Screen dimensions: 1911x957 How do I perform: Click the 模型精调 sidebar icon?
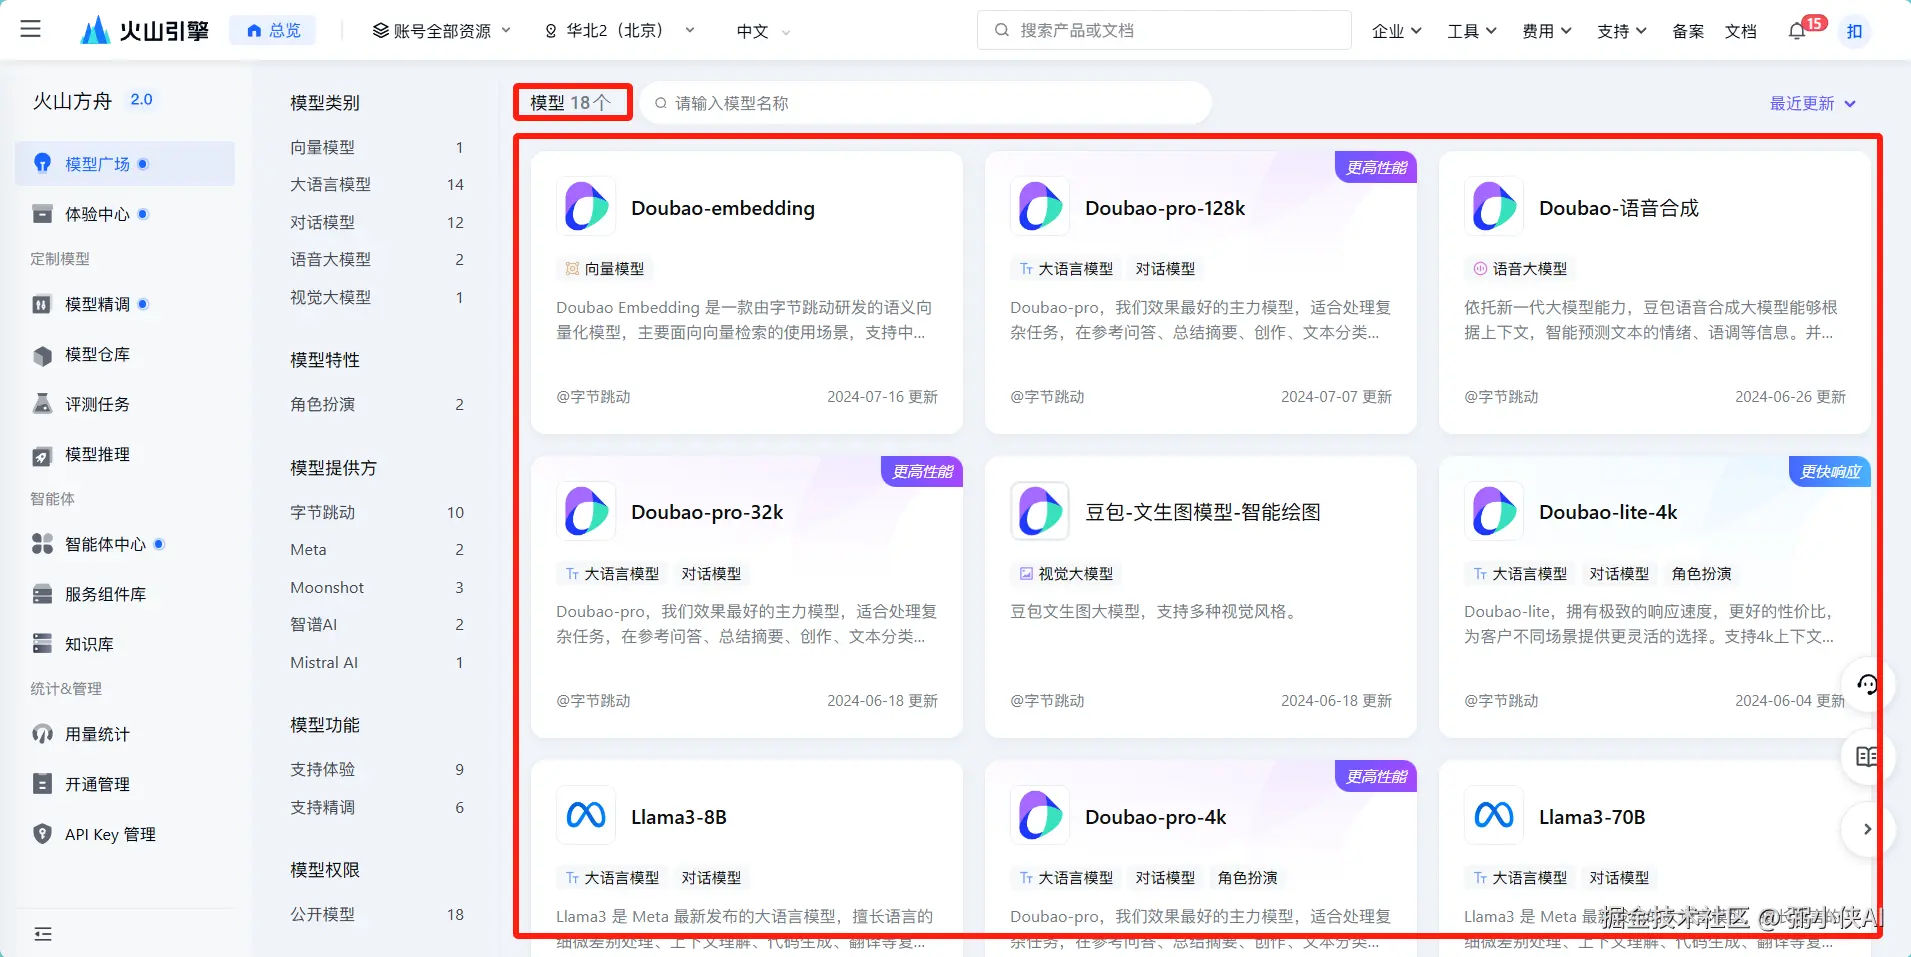coord(42,304)
